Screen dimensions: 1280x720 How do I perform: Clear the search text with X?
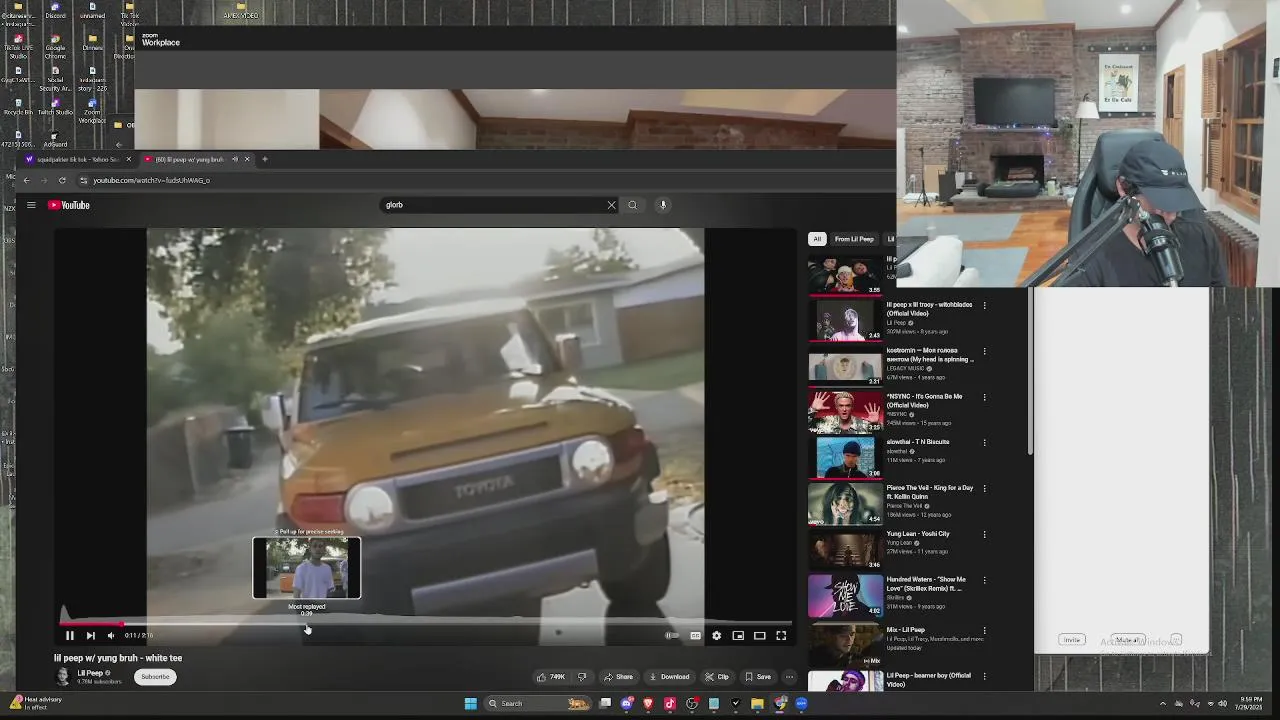611,205
